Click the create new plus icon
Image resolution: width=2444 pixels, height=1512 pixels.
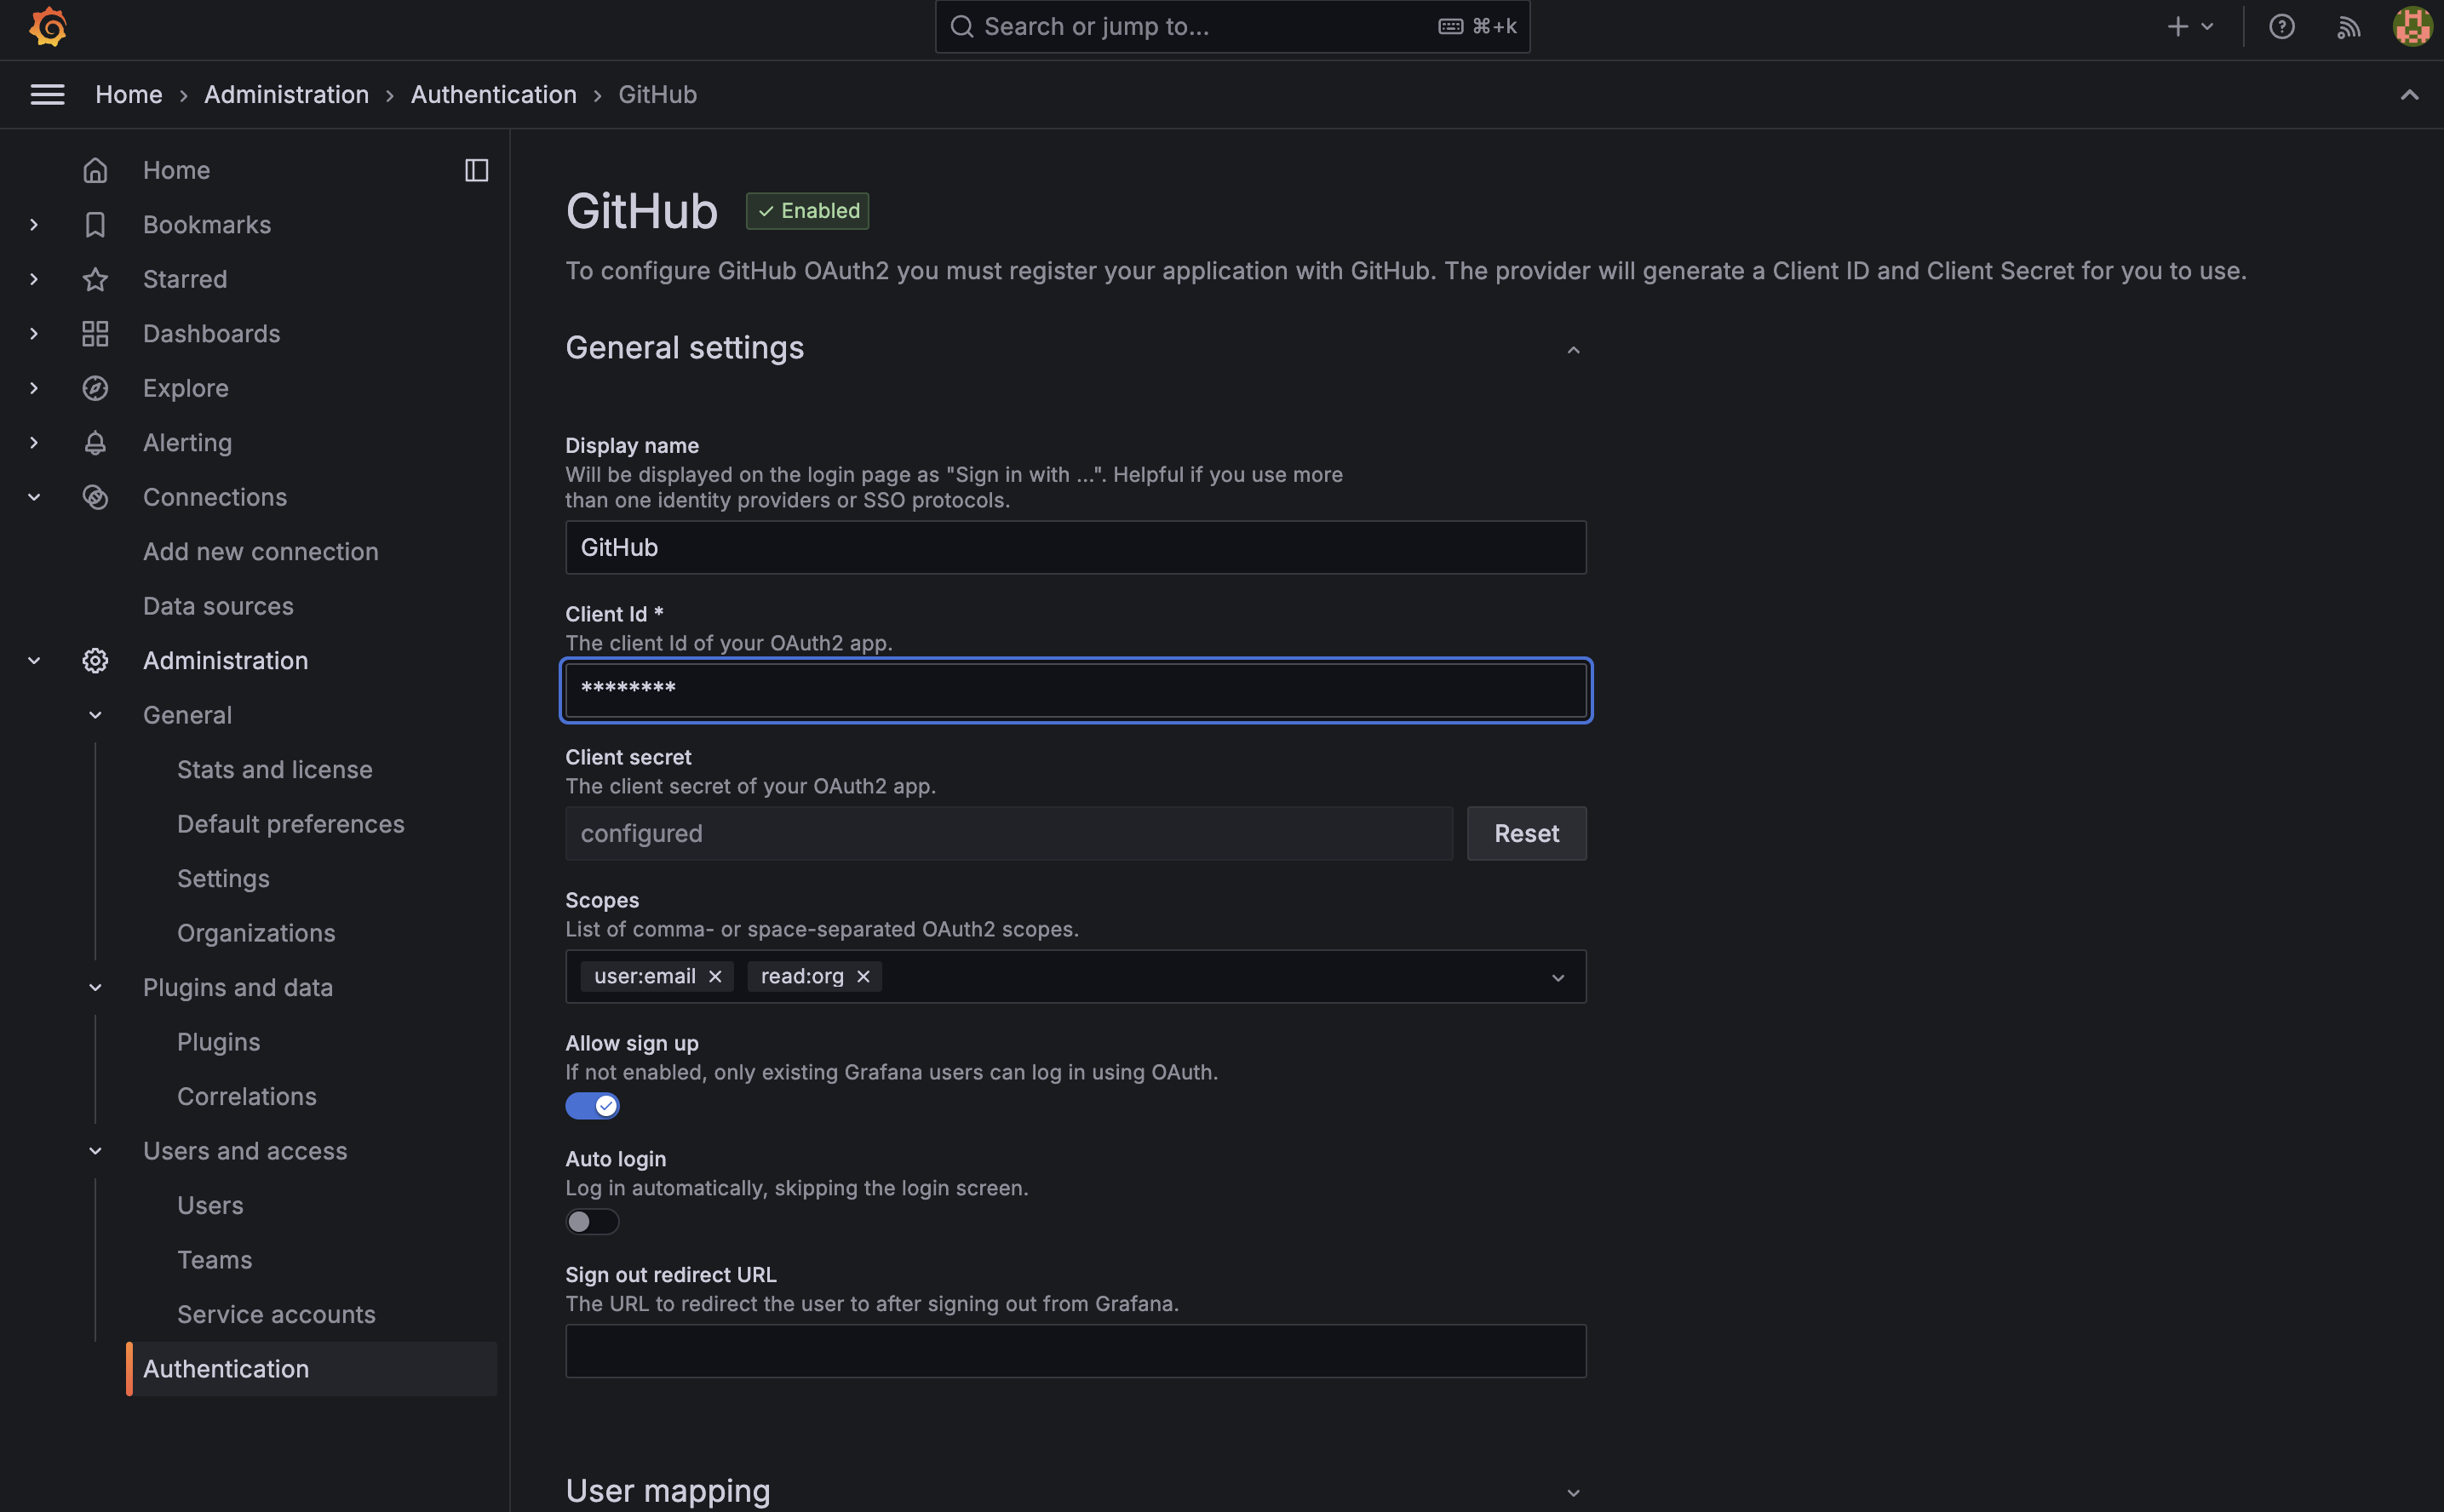[2178, 25]
